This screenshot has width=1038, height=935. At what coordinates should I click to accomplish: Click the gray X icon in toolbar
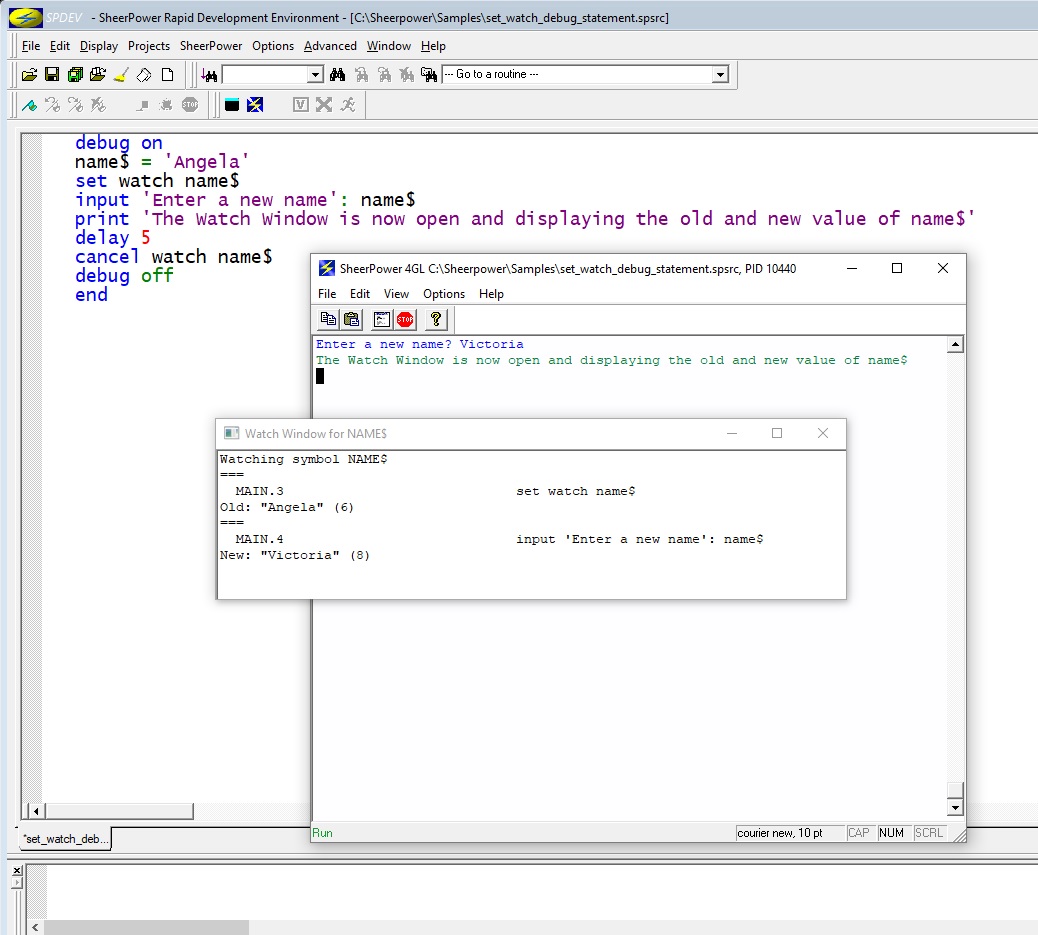point(324,105)
